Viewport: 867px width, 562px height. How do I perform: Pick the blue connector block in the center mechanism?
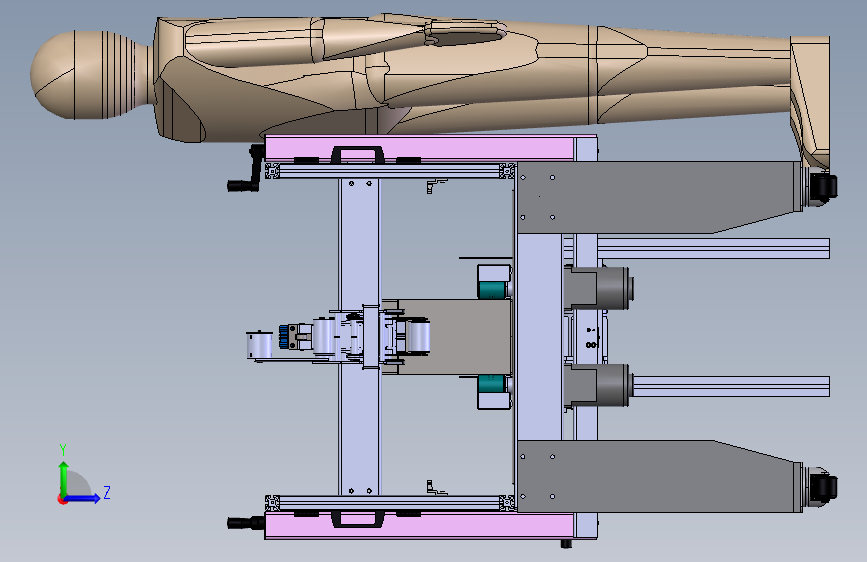tap(284, 337)
